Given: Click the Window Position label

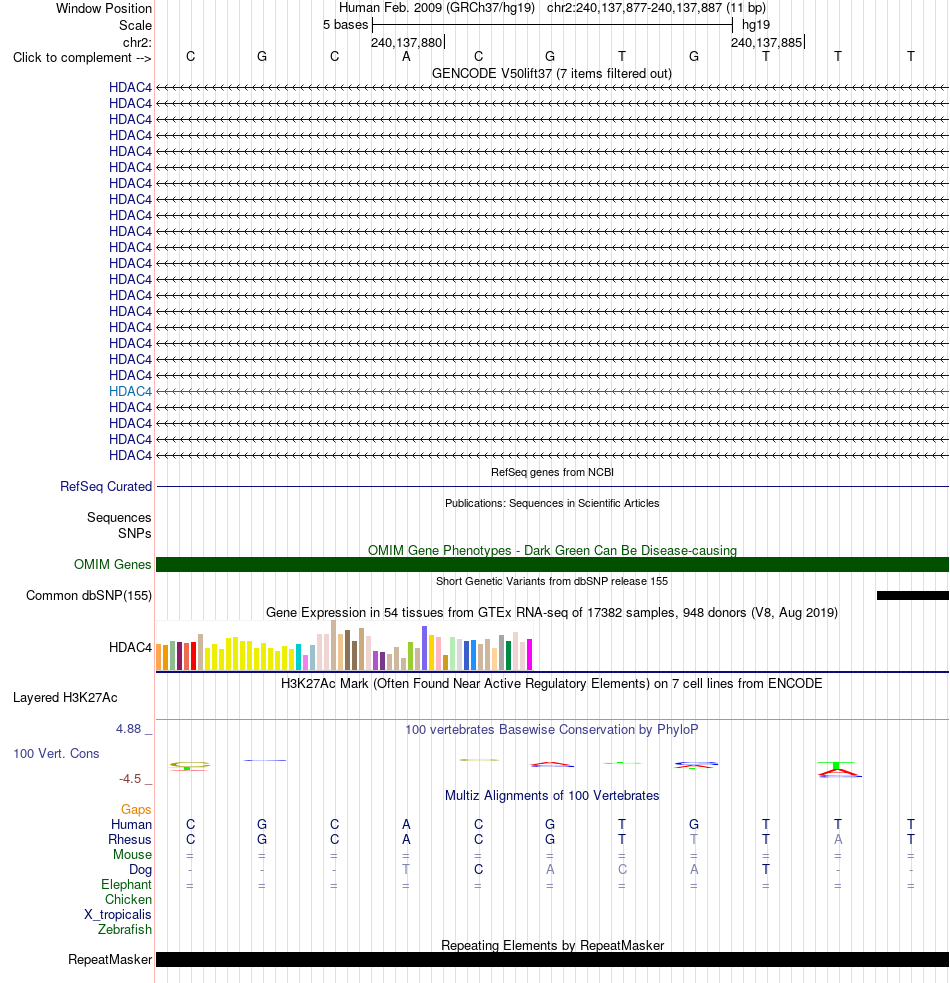Looking at the screenshot, I should pyautogui.click(x=103, y=9).
